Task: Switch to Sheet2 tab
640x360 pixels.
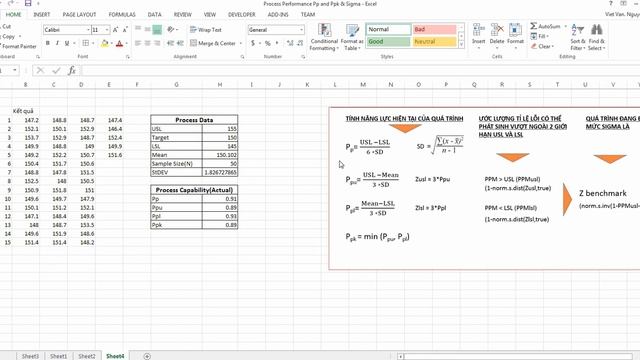Action: click(87, 356)
